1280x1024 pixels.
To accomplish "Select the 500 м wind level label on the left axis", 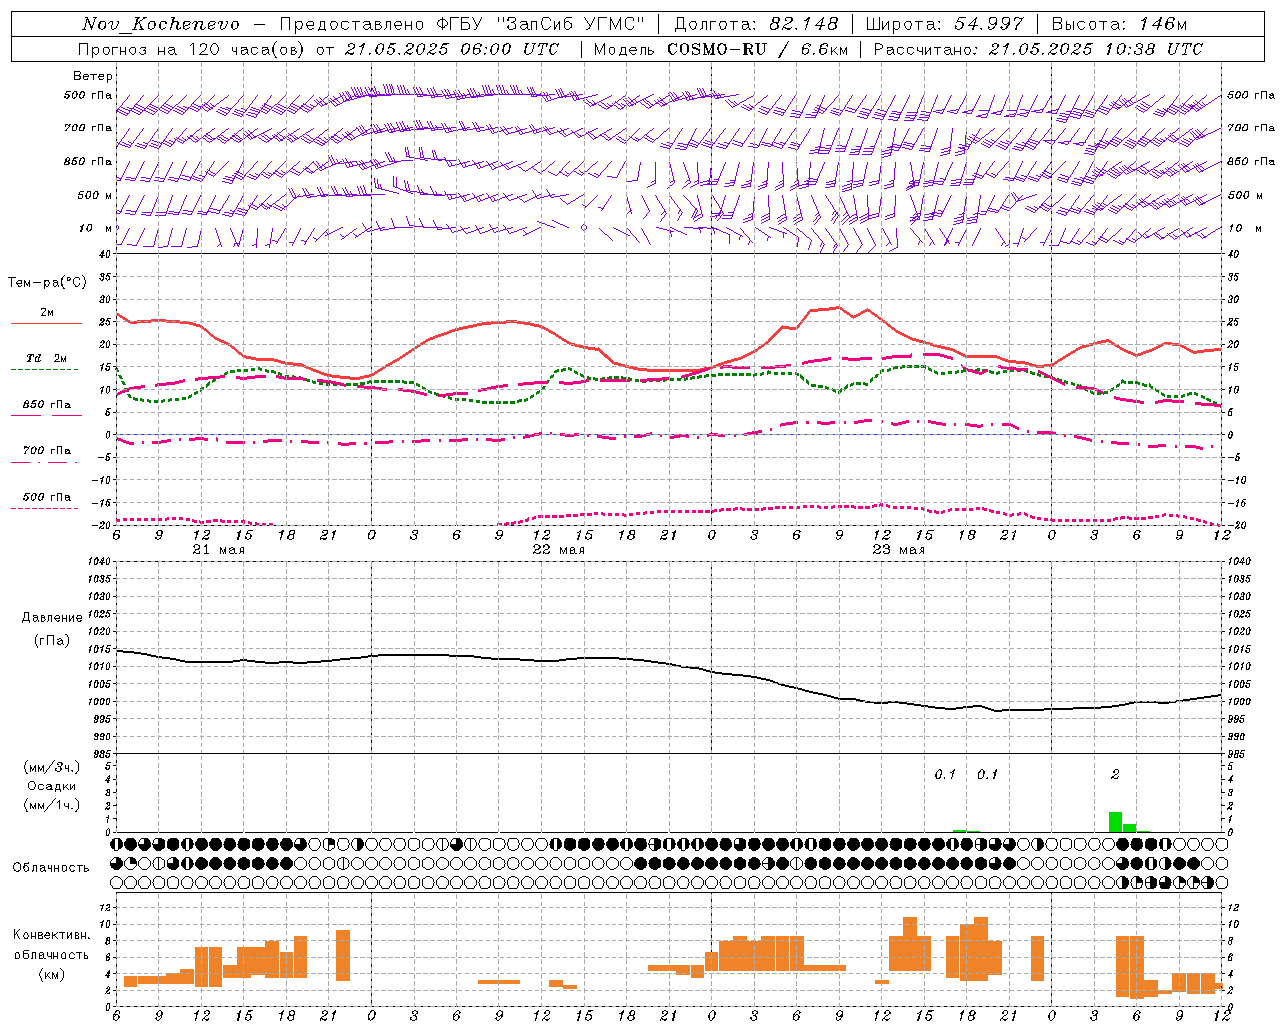I will click(95, 195).
